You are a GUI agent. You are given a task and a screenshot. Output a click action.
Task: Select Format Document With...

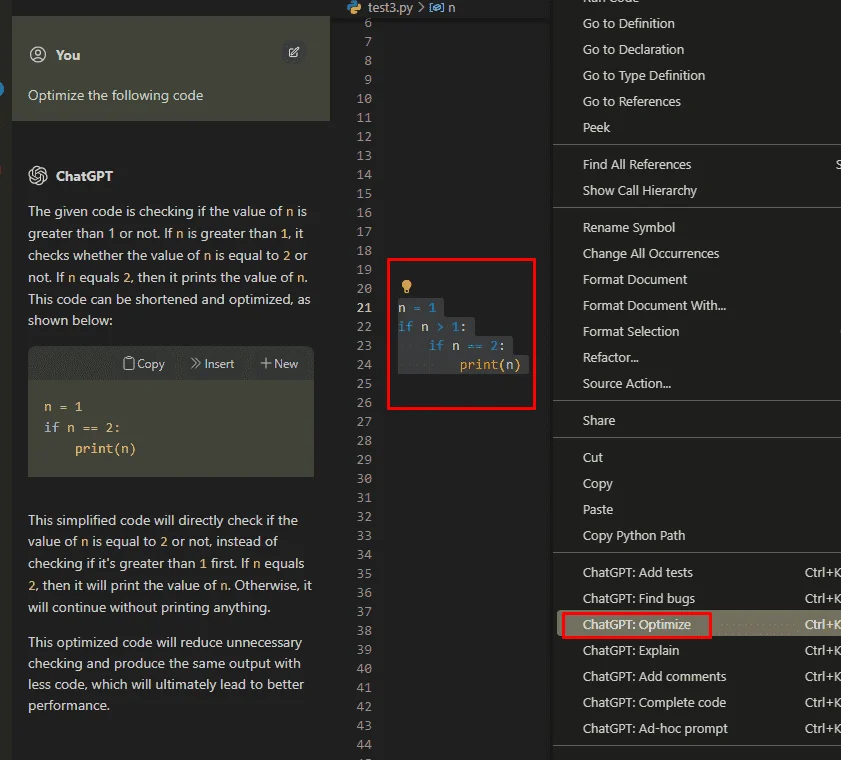pos(654,306)
